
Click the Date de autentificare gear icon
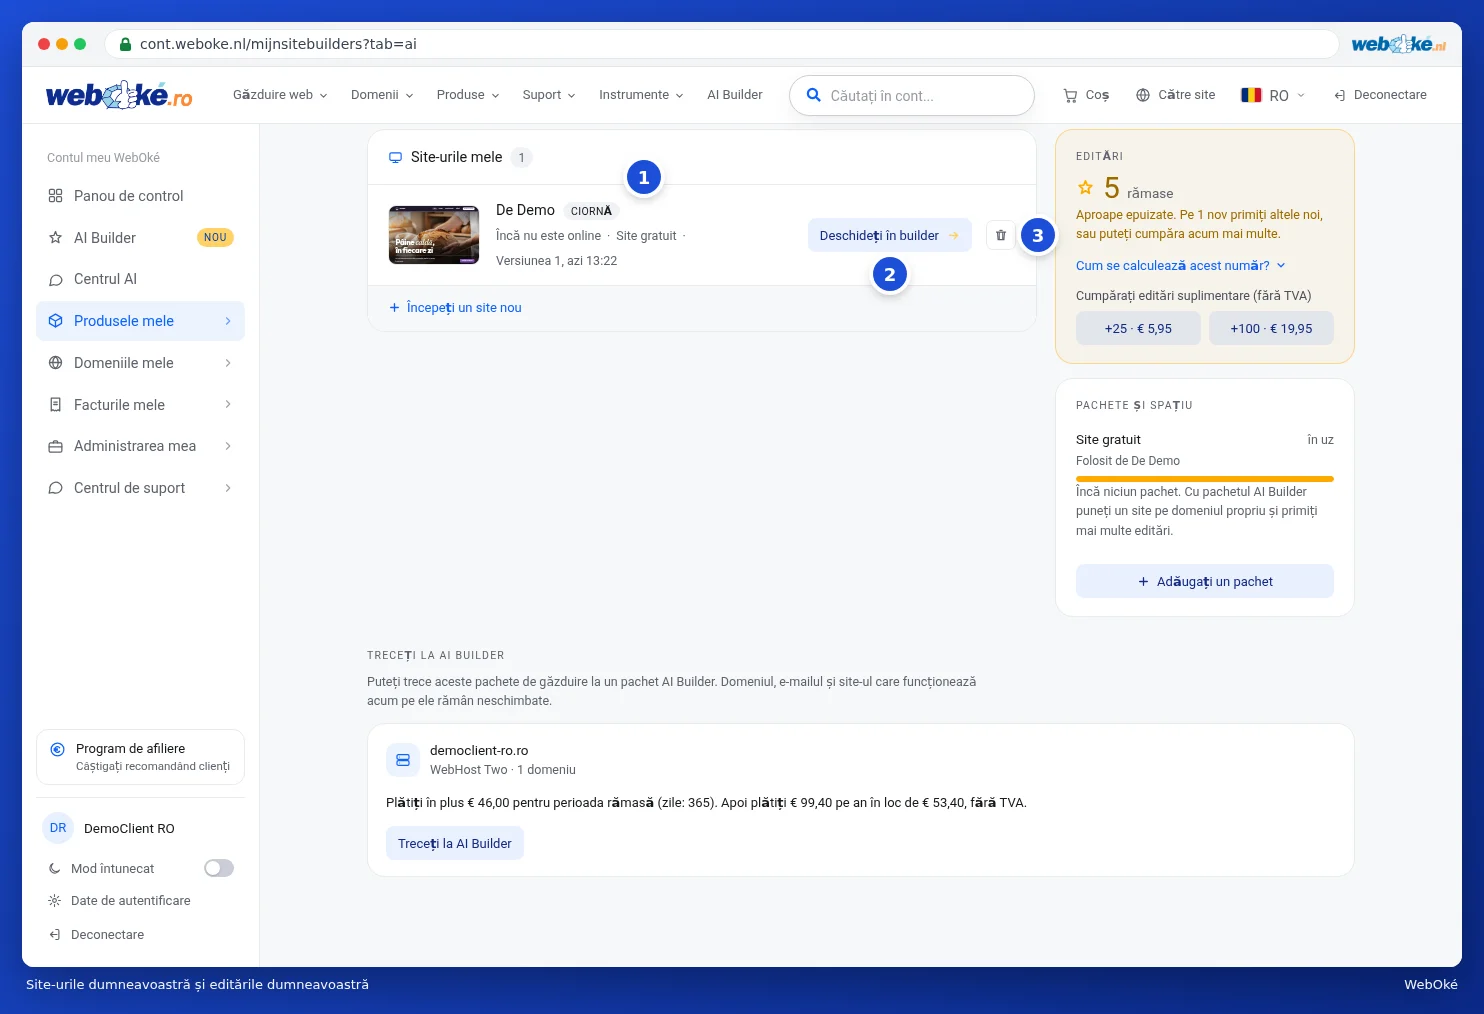click(x=55, y=901)
